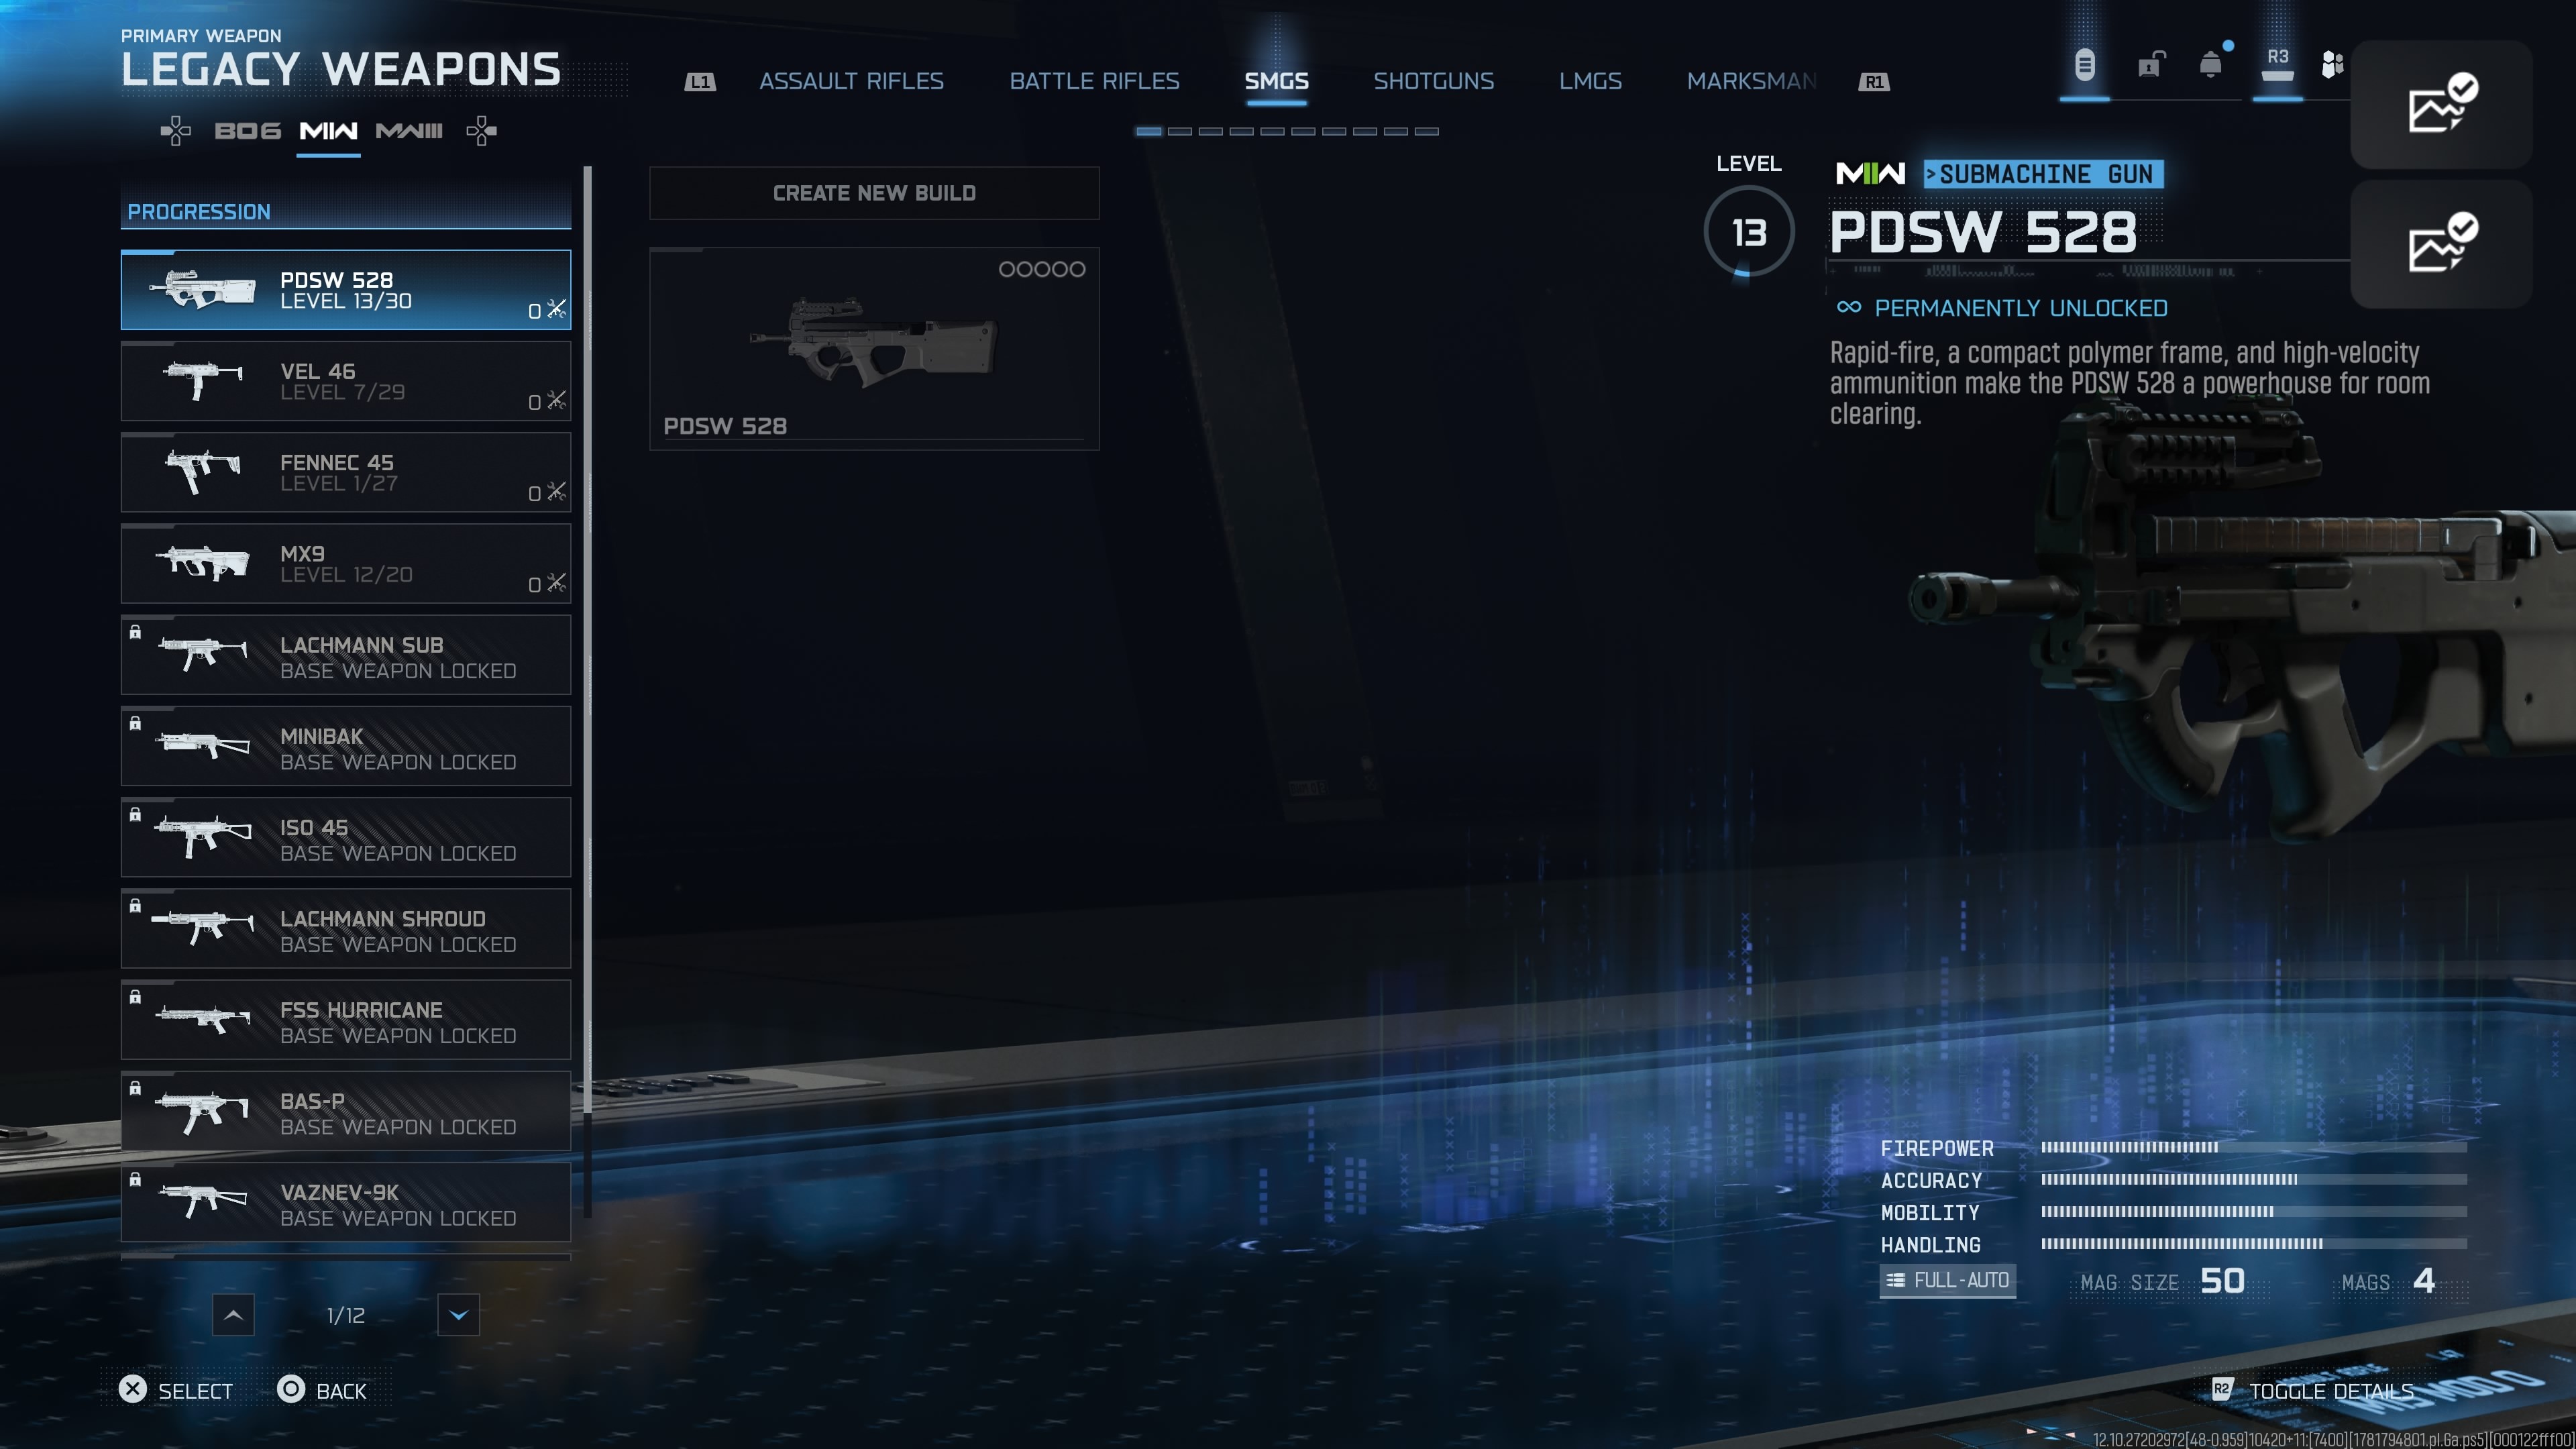This screenshot has height=1449, width=2576.
Task: Click the left d-pad game switch icon
Action: click(x=176, y=131)
